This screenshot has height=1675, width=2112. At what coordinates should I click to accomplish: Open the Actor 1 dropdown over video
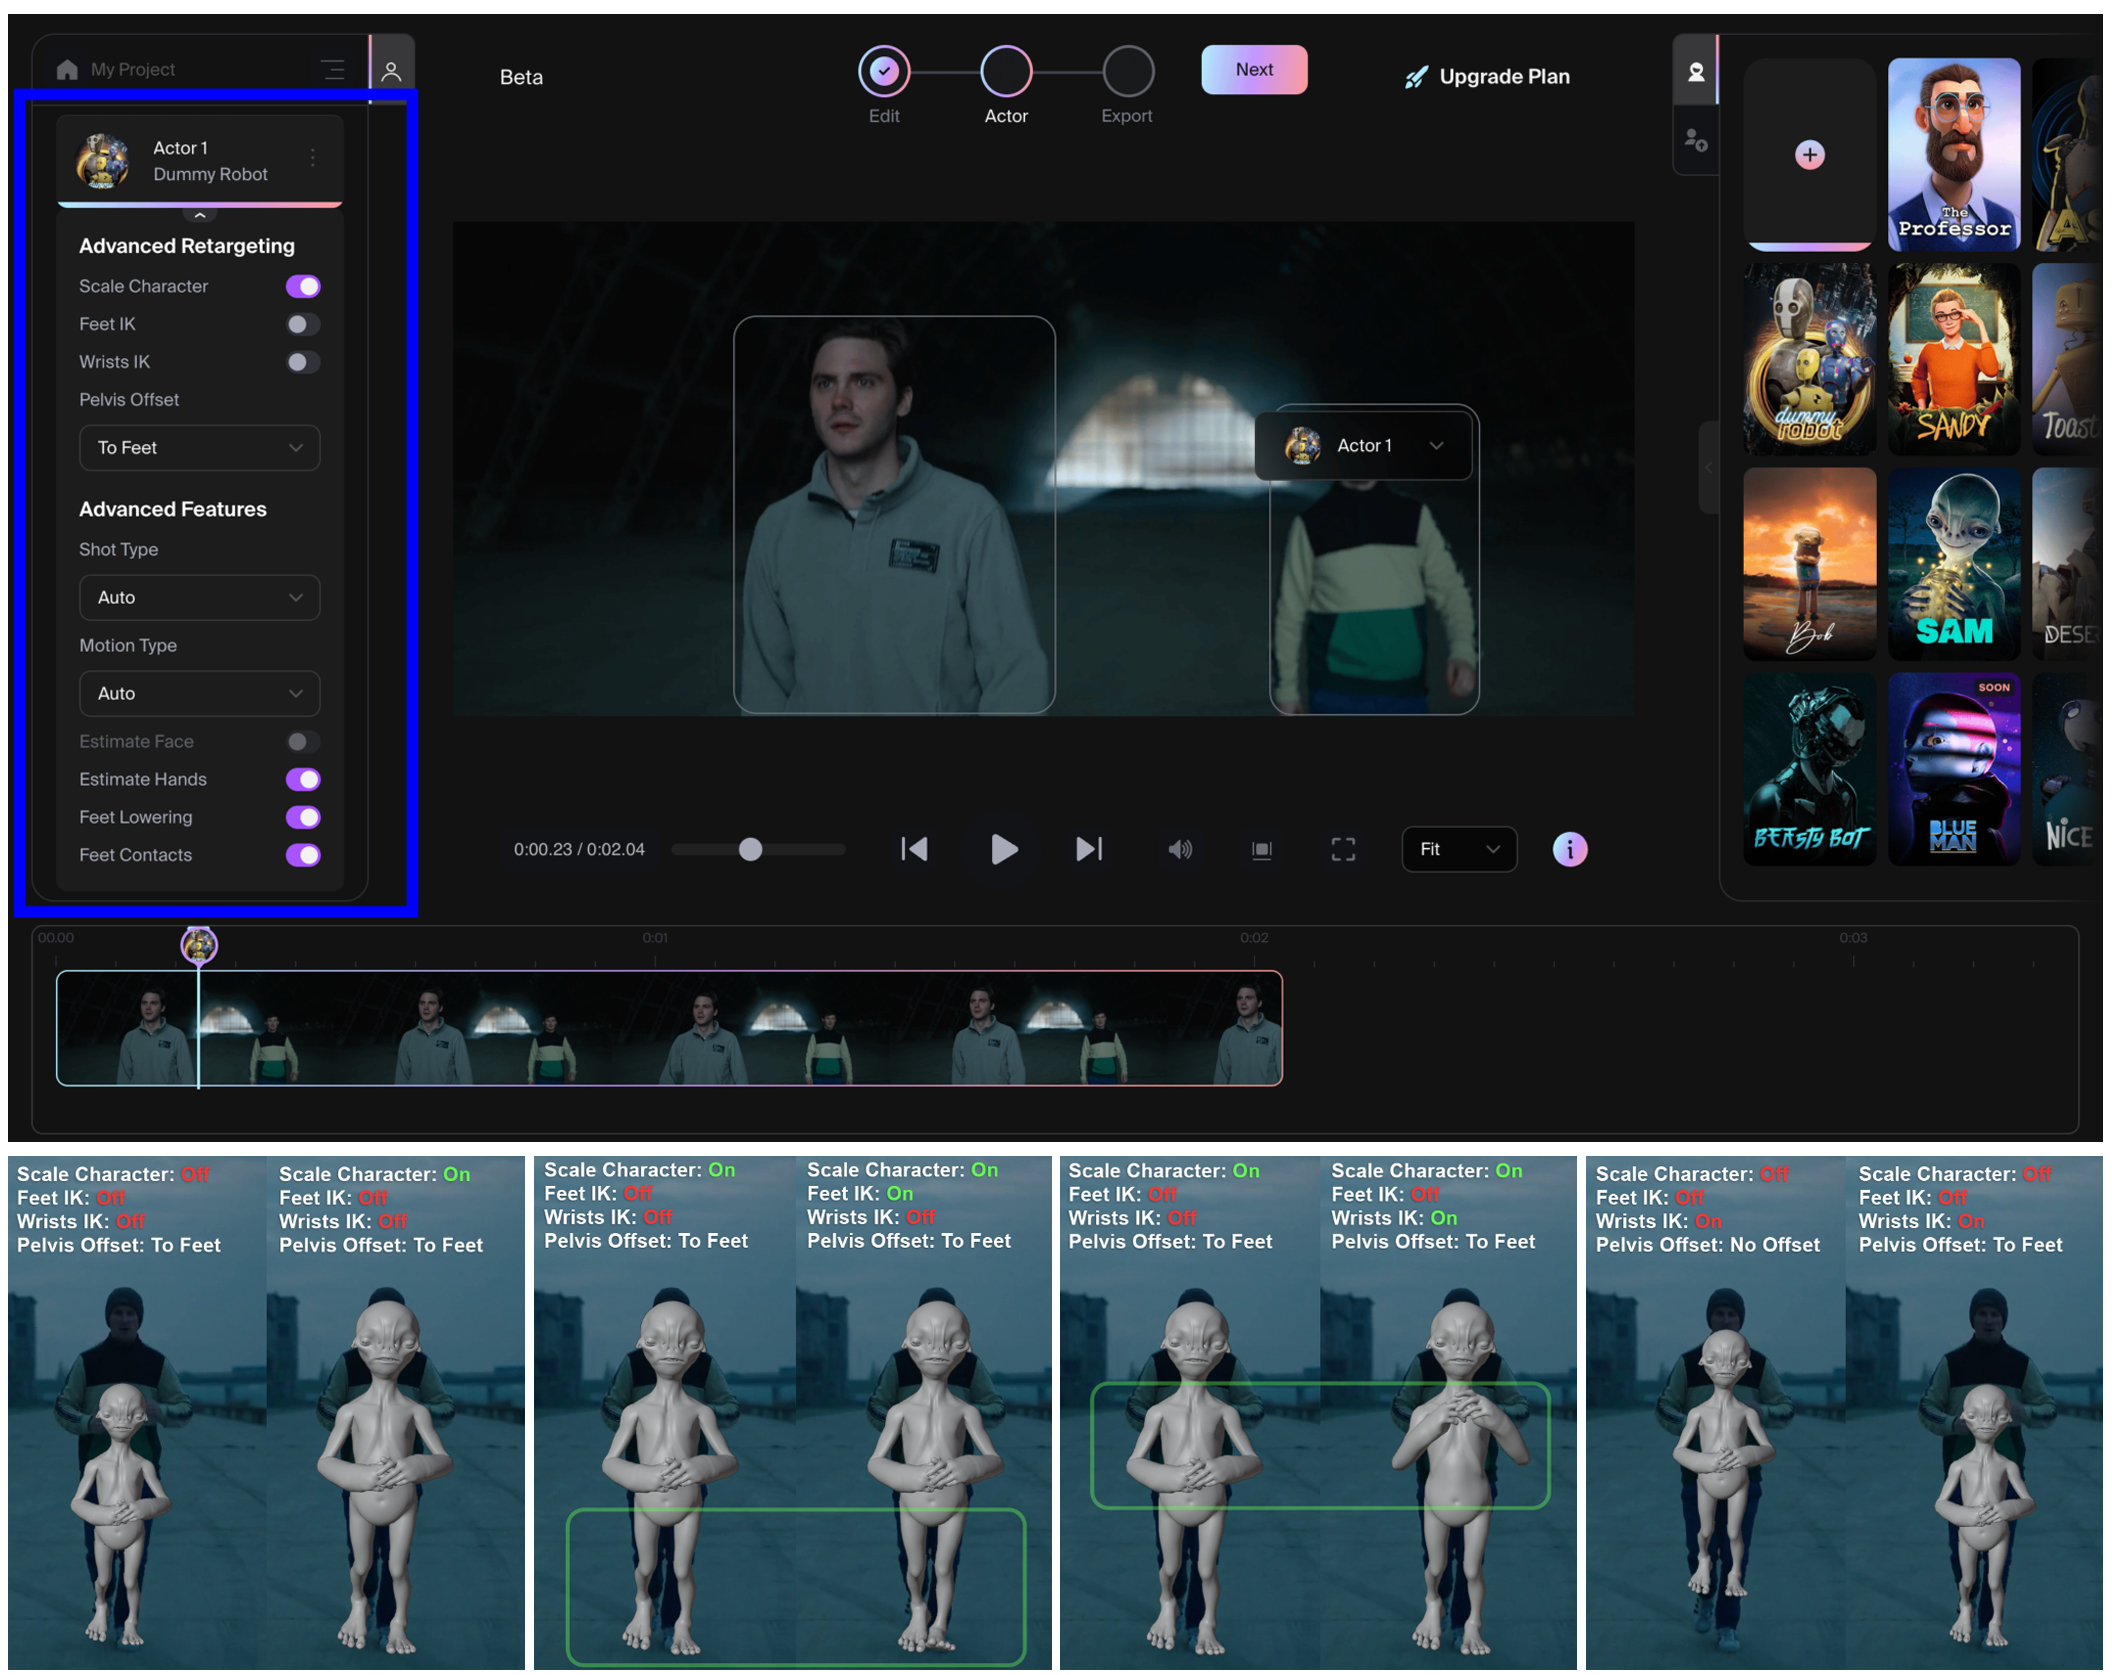pyautogui.click(x=1364, y=445)
